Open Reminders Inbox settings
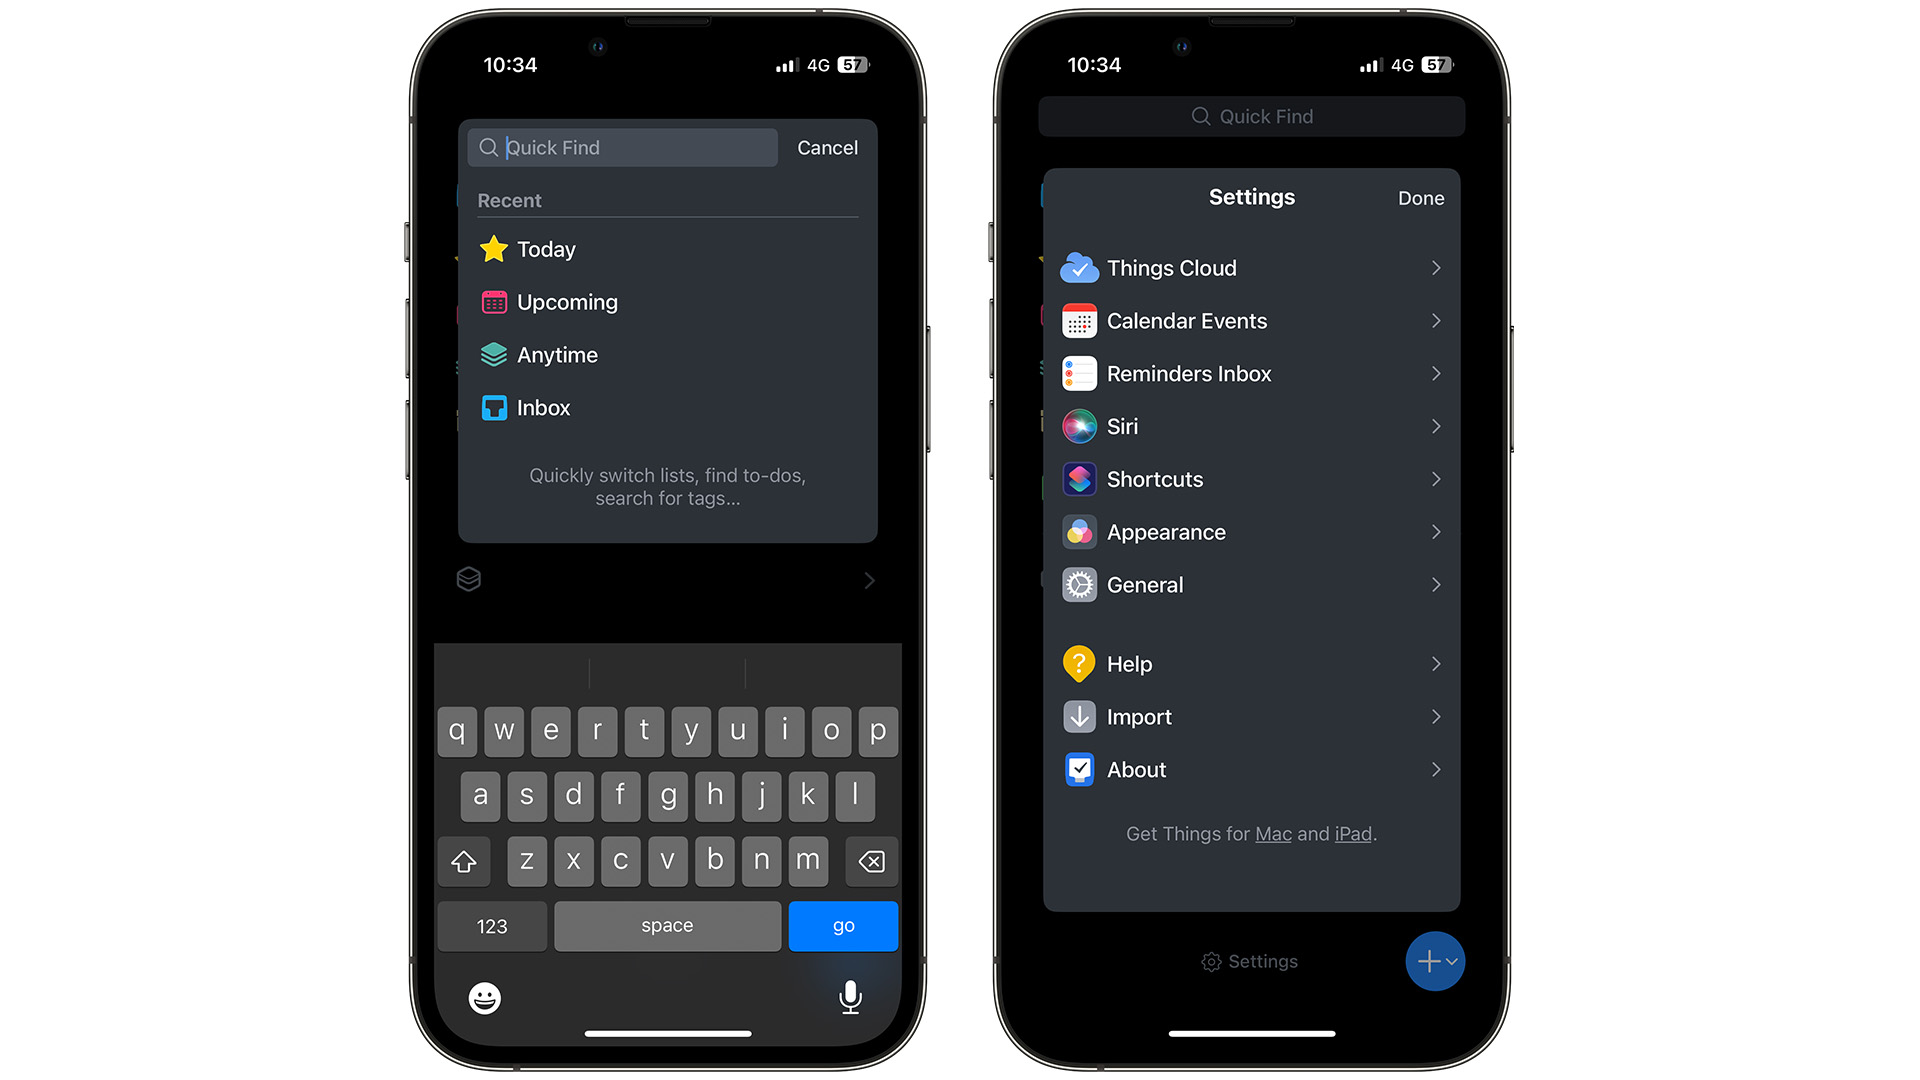The image size is (1920, 1080). coord(1251,373)
